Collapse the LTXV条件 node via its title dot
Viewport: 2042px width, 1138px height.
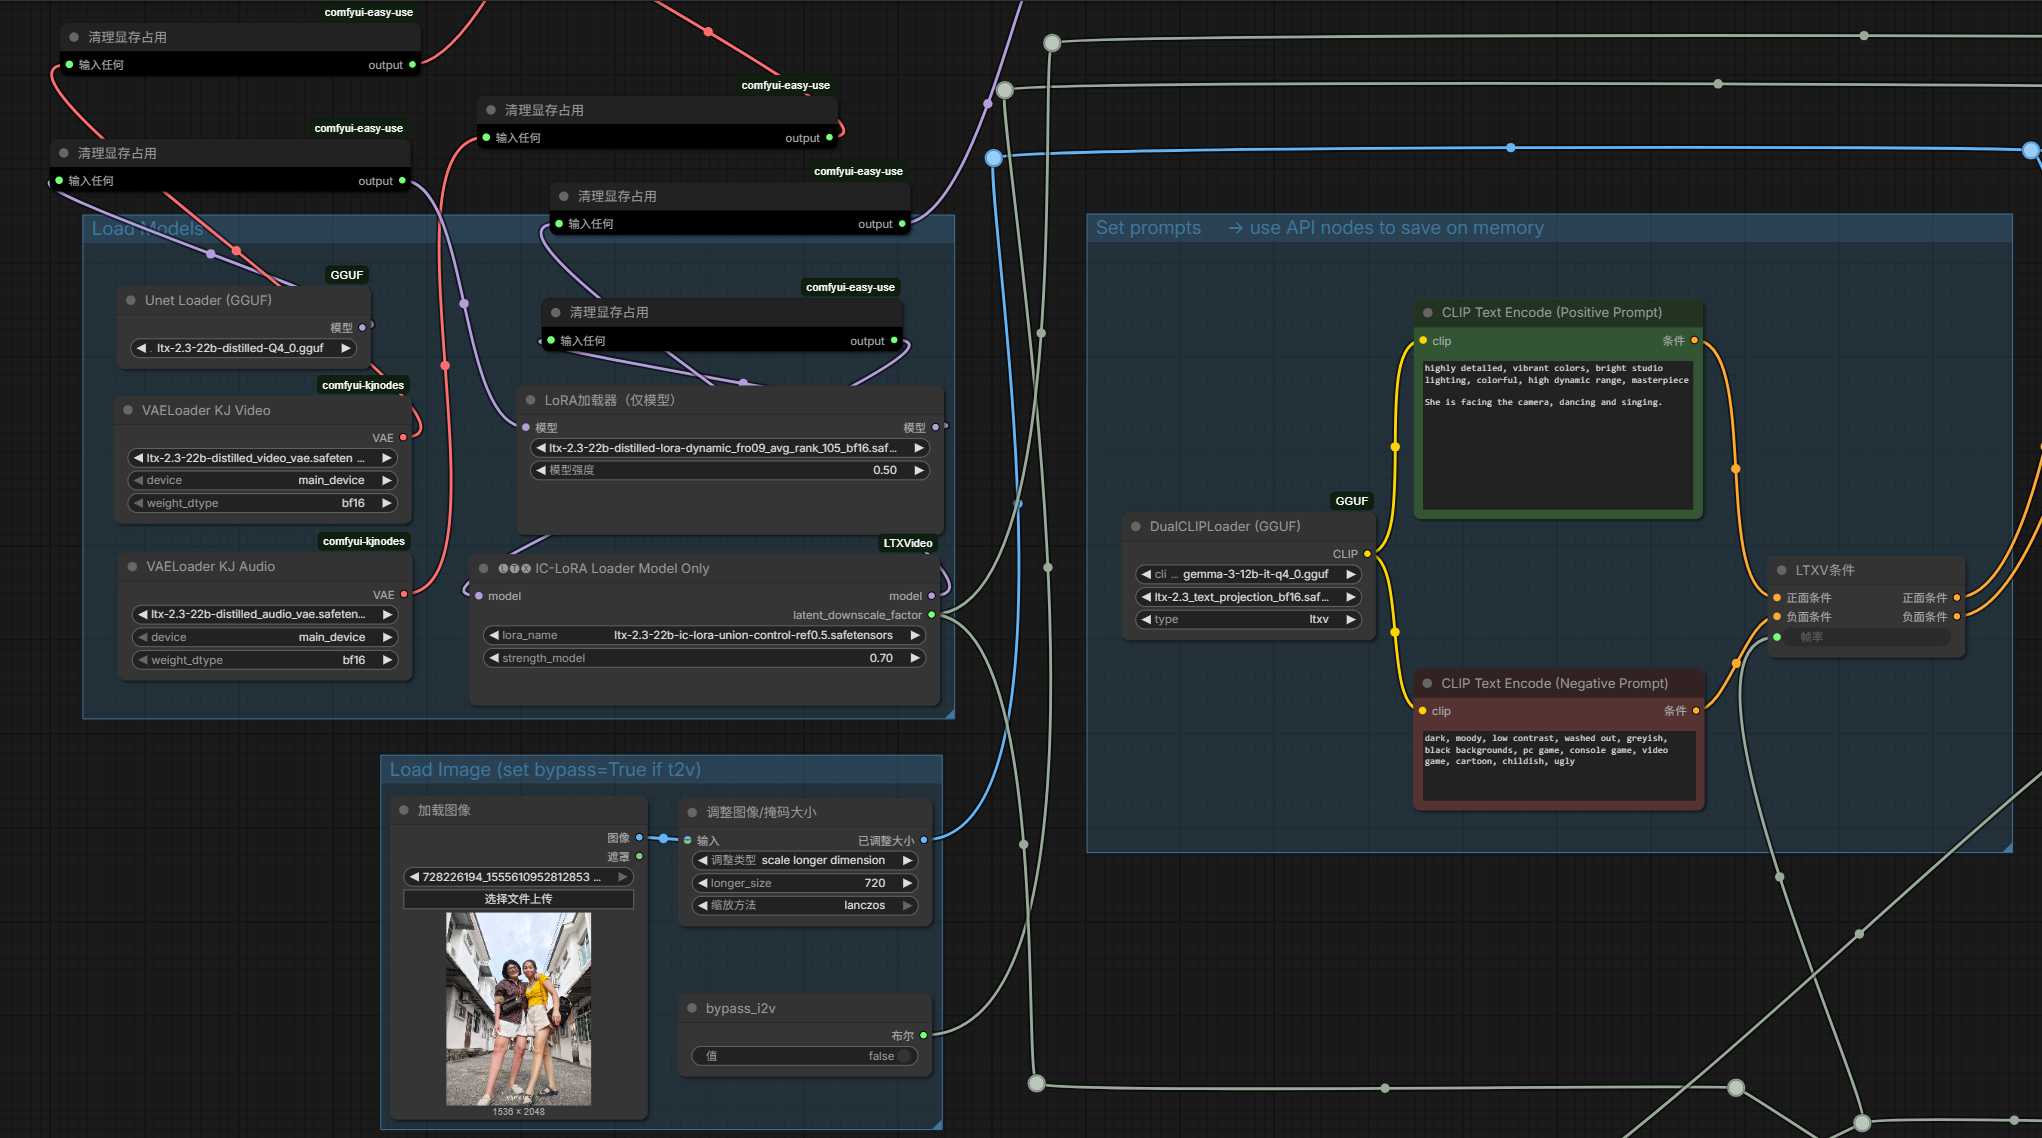(1782, 570)
